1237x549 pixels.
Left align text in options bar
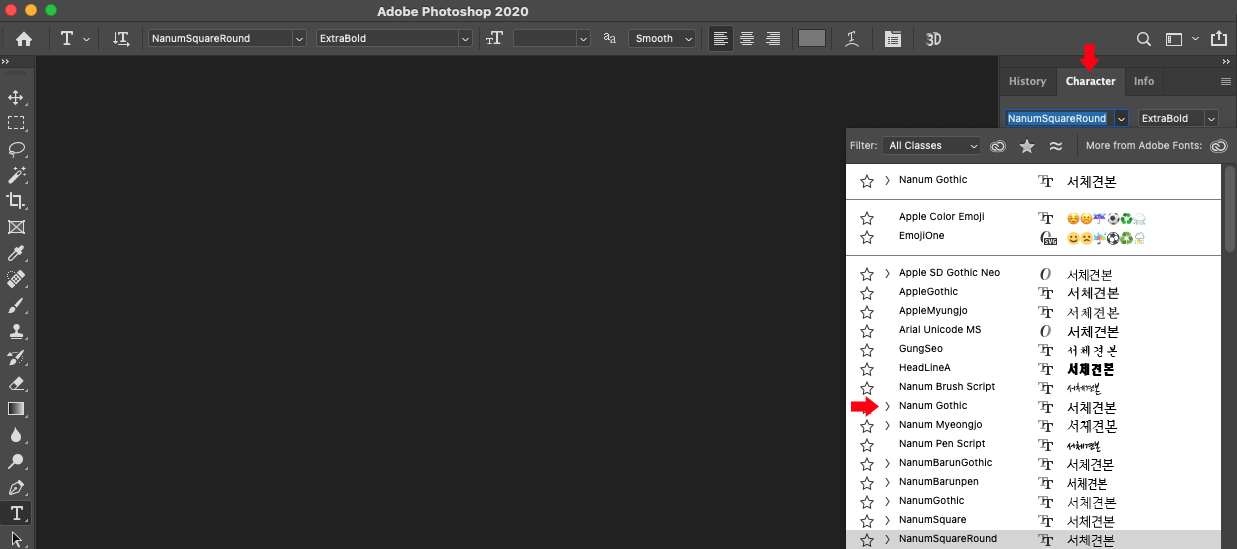coord(720,39)
